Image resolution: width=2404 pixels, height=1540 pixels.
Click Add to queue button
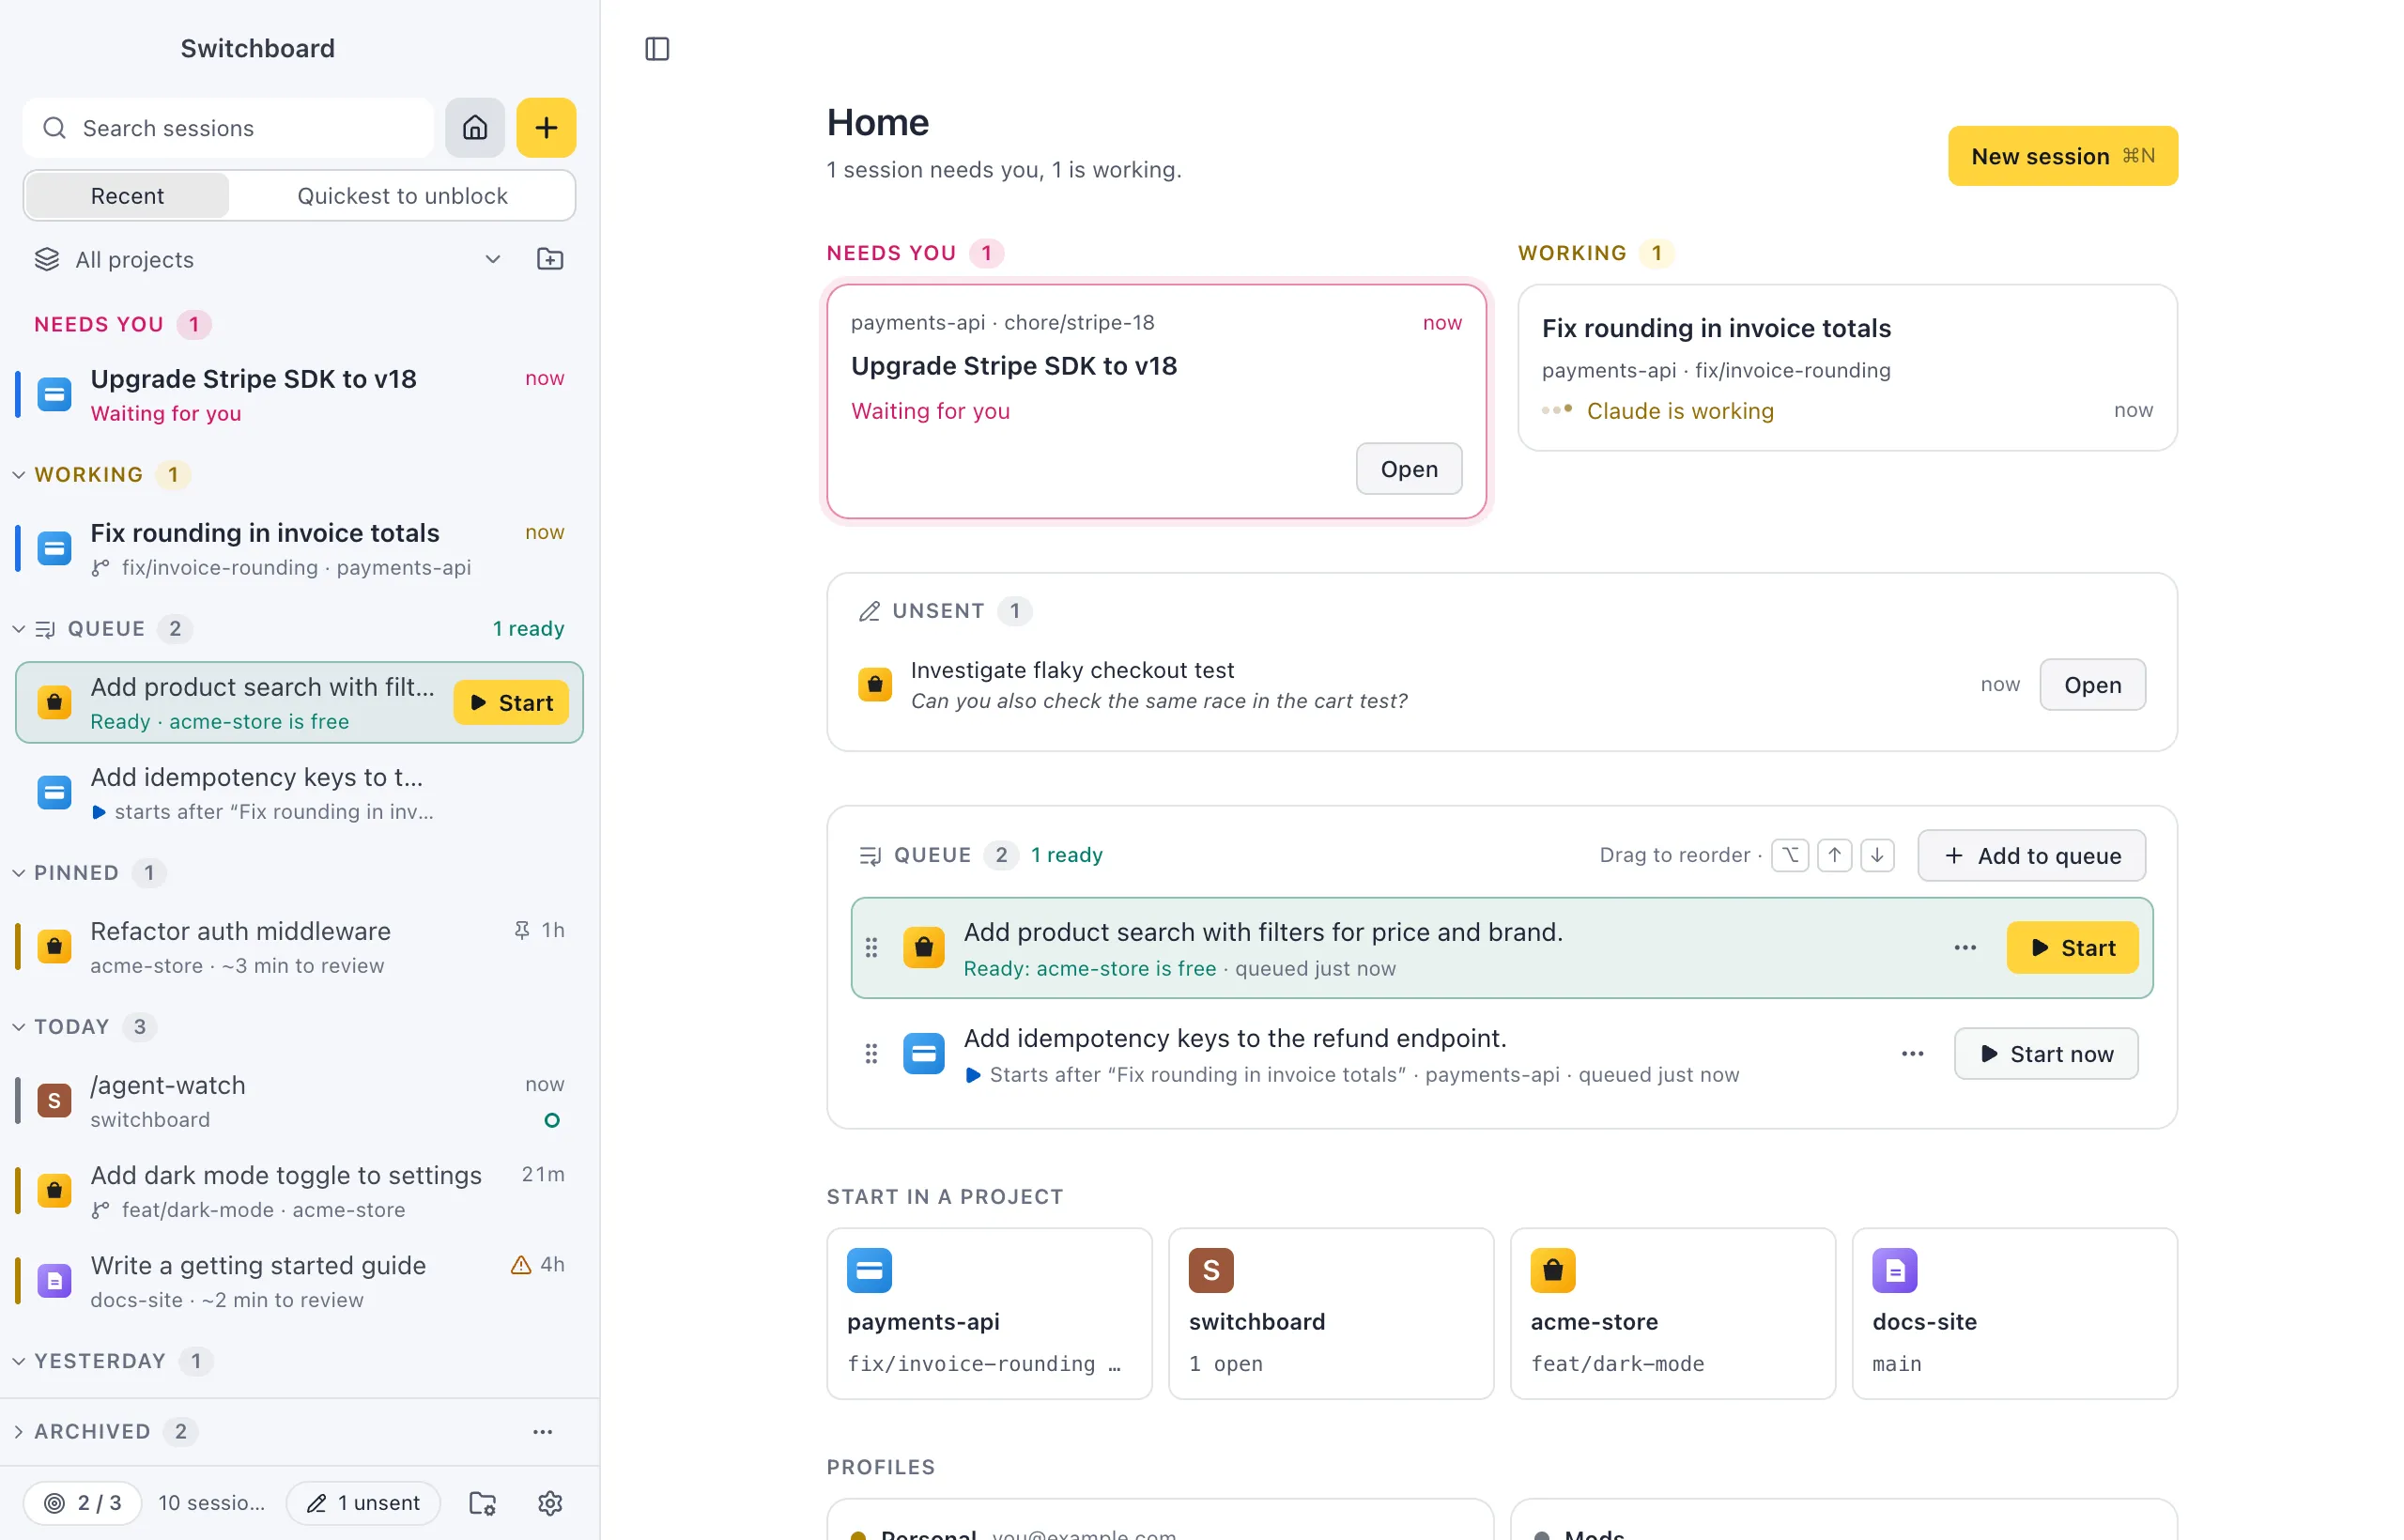tap(2031, 855)
